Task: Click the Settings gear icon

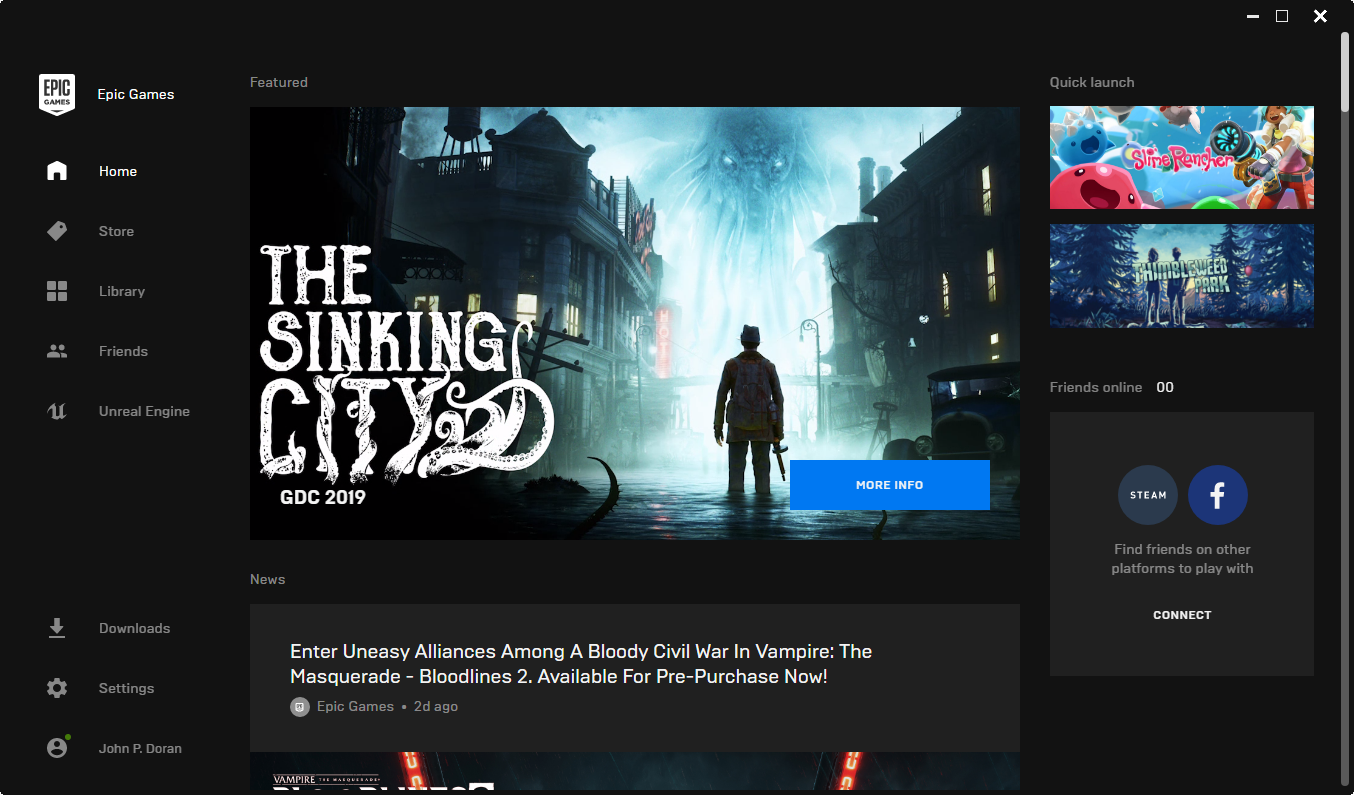Action: (x=57, y=688)
